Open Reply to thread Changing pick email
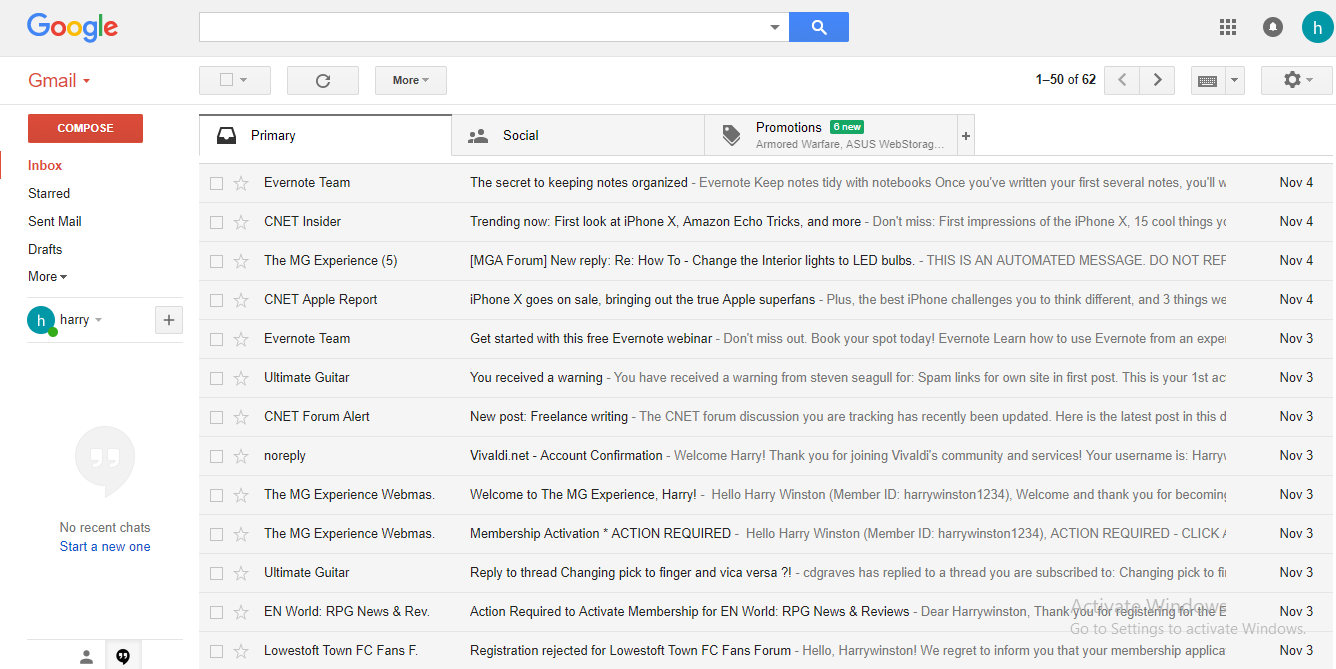Image resolution: width=1336 pixels, height=669 pixels. (765, 573)
